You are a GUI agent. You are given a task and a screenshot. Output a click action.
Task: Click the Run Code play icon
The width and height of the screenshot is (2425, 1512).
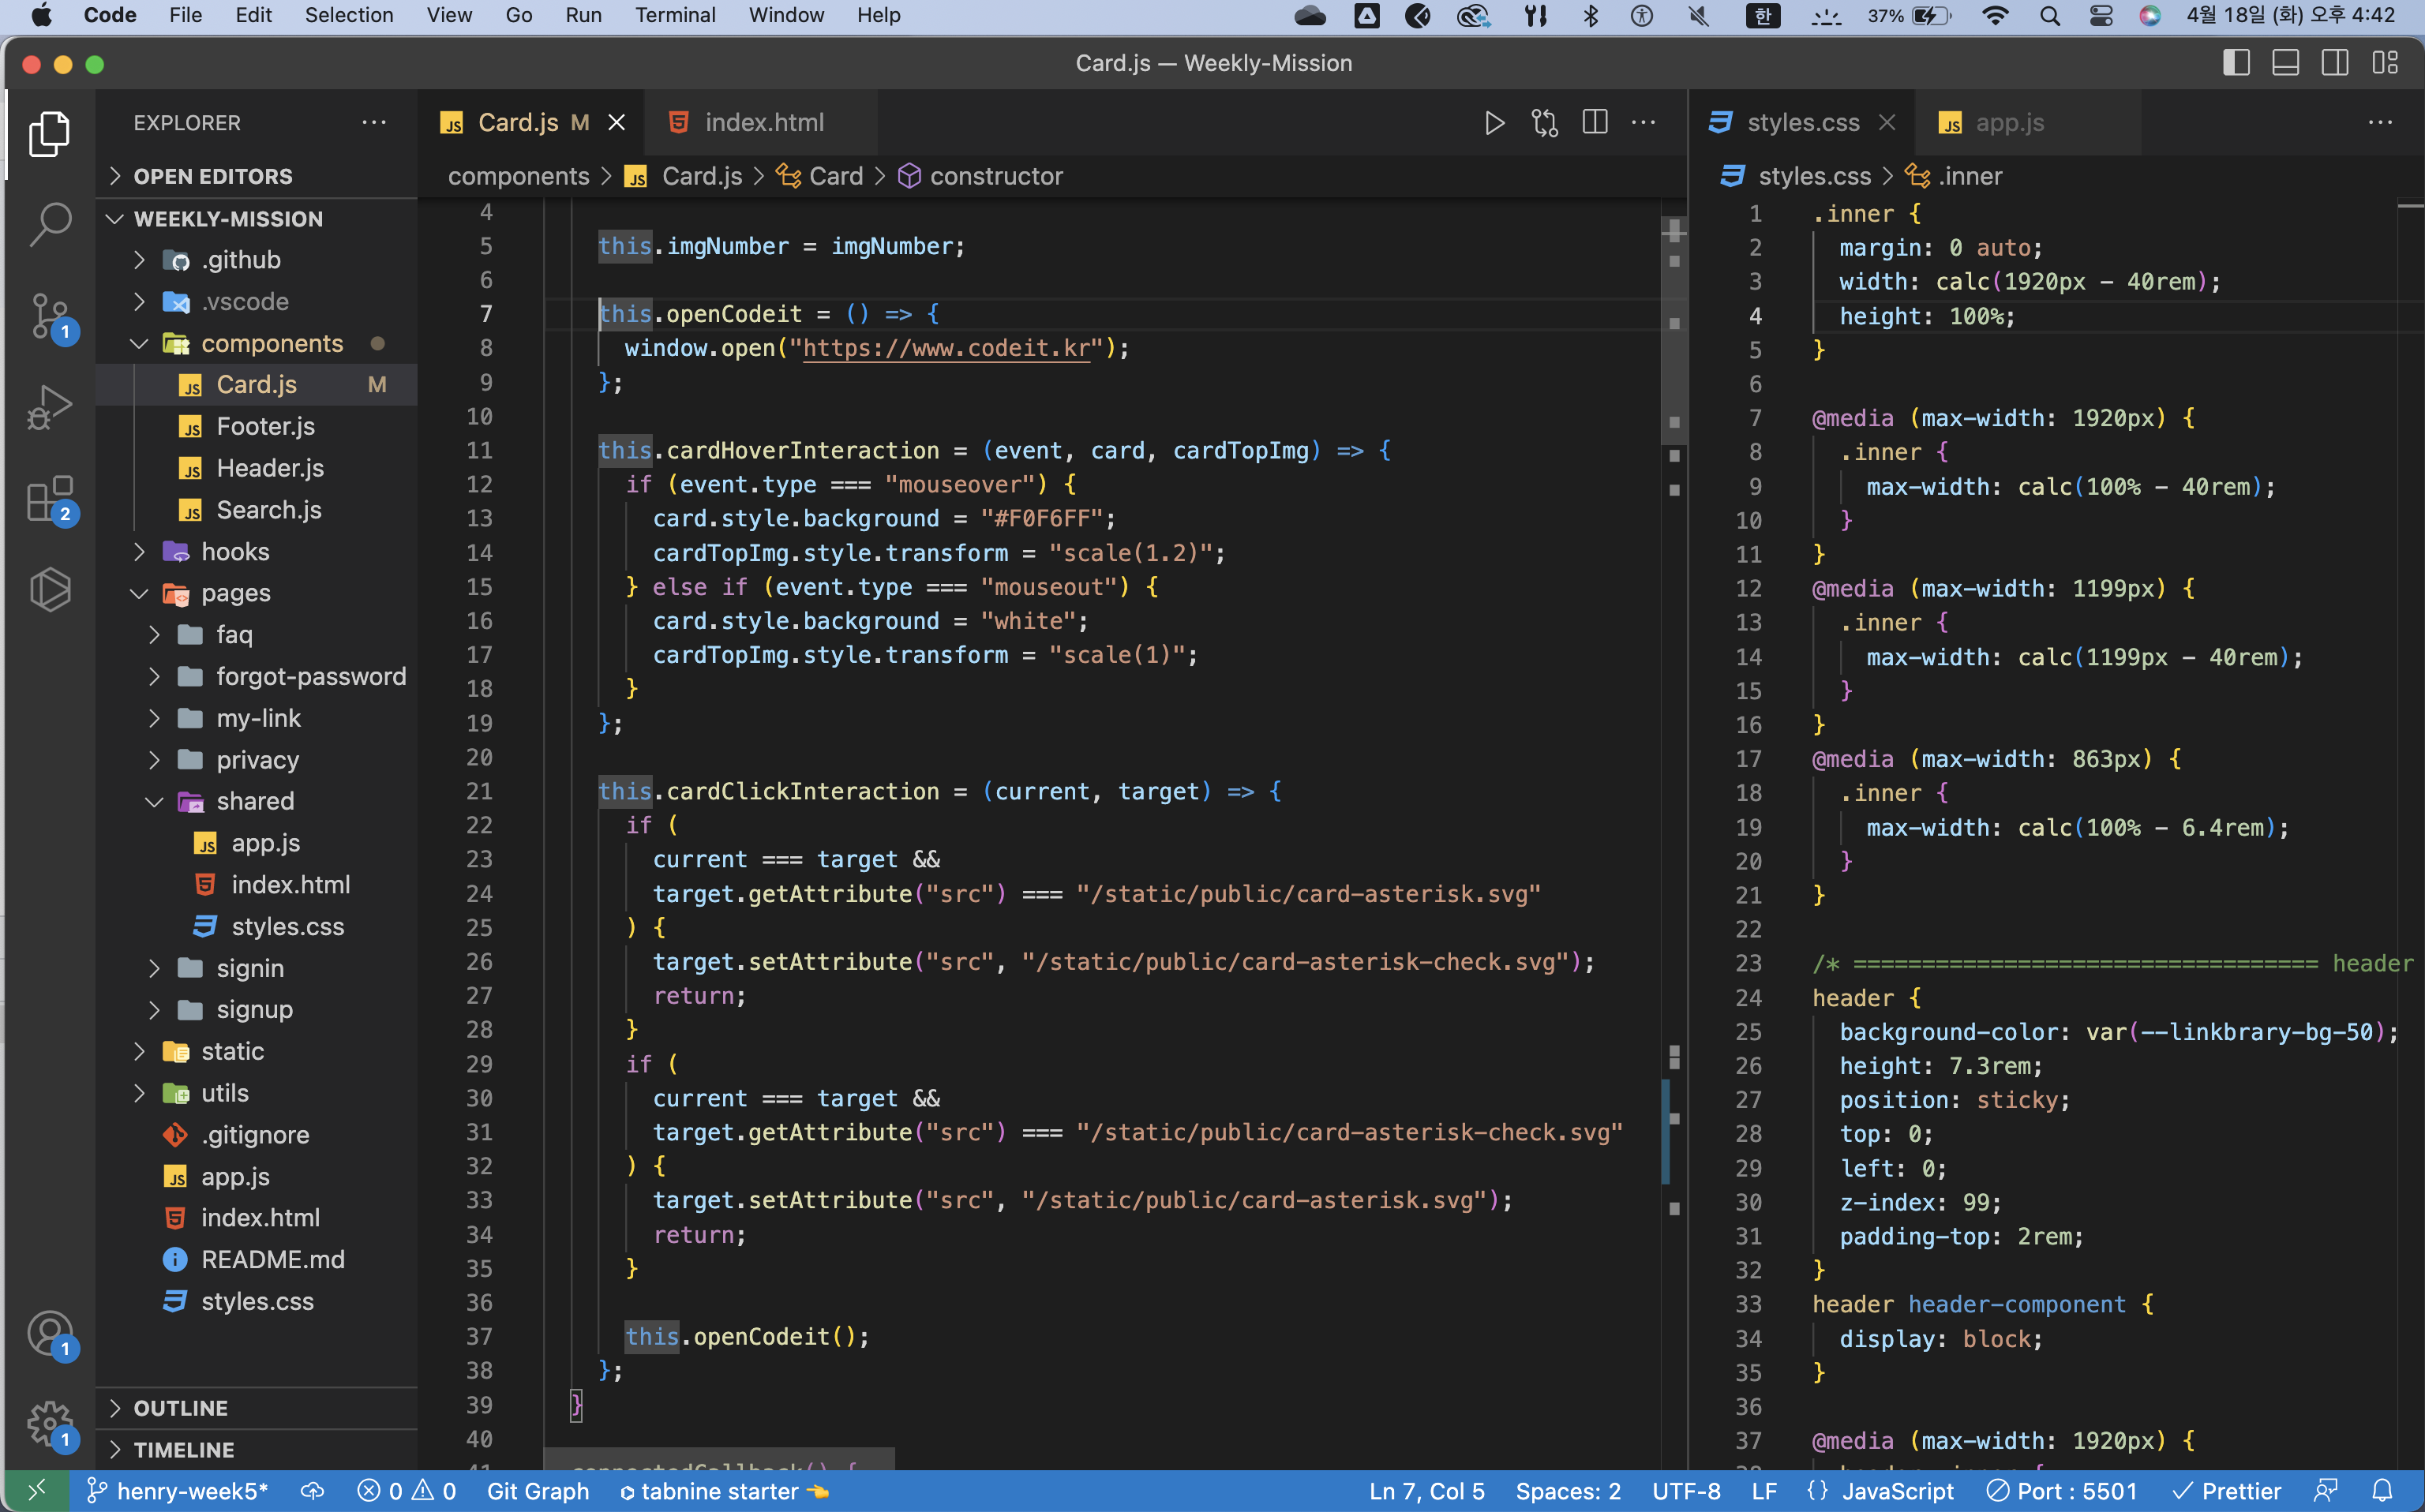point(1494,123)
